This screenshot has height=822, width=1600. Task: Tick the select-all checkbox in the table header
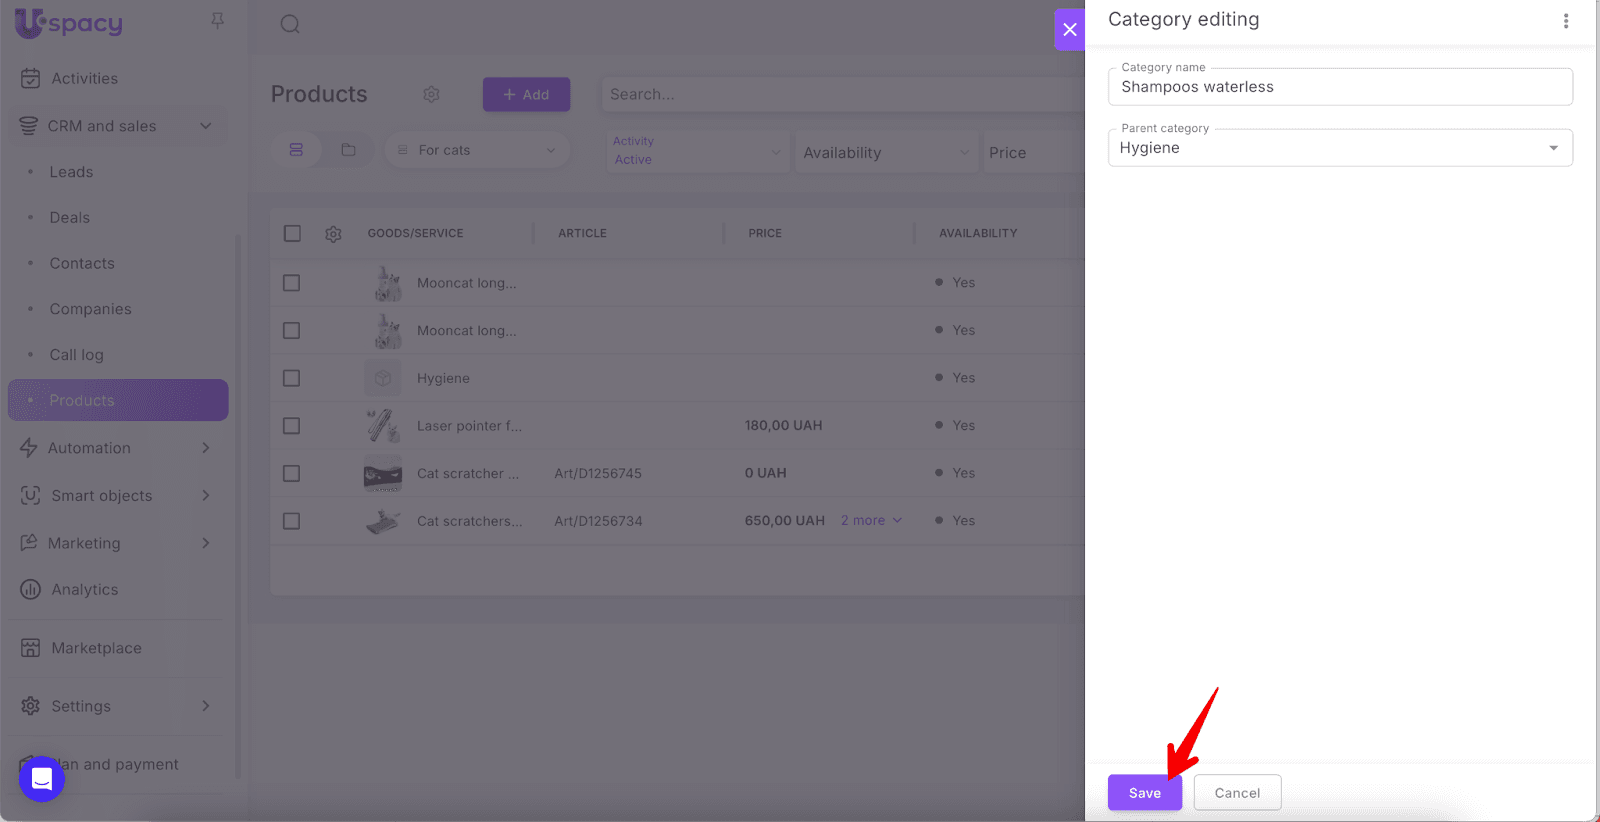click(x=292, y=233)
